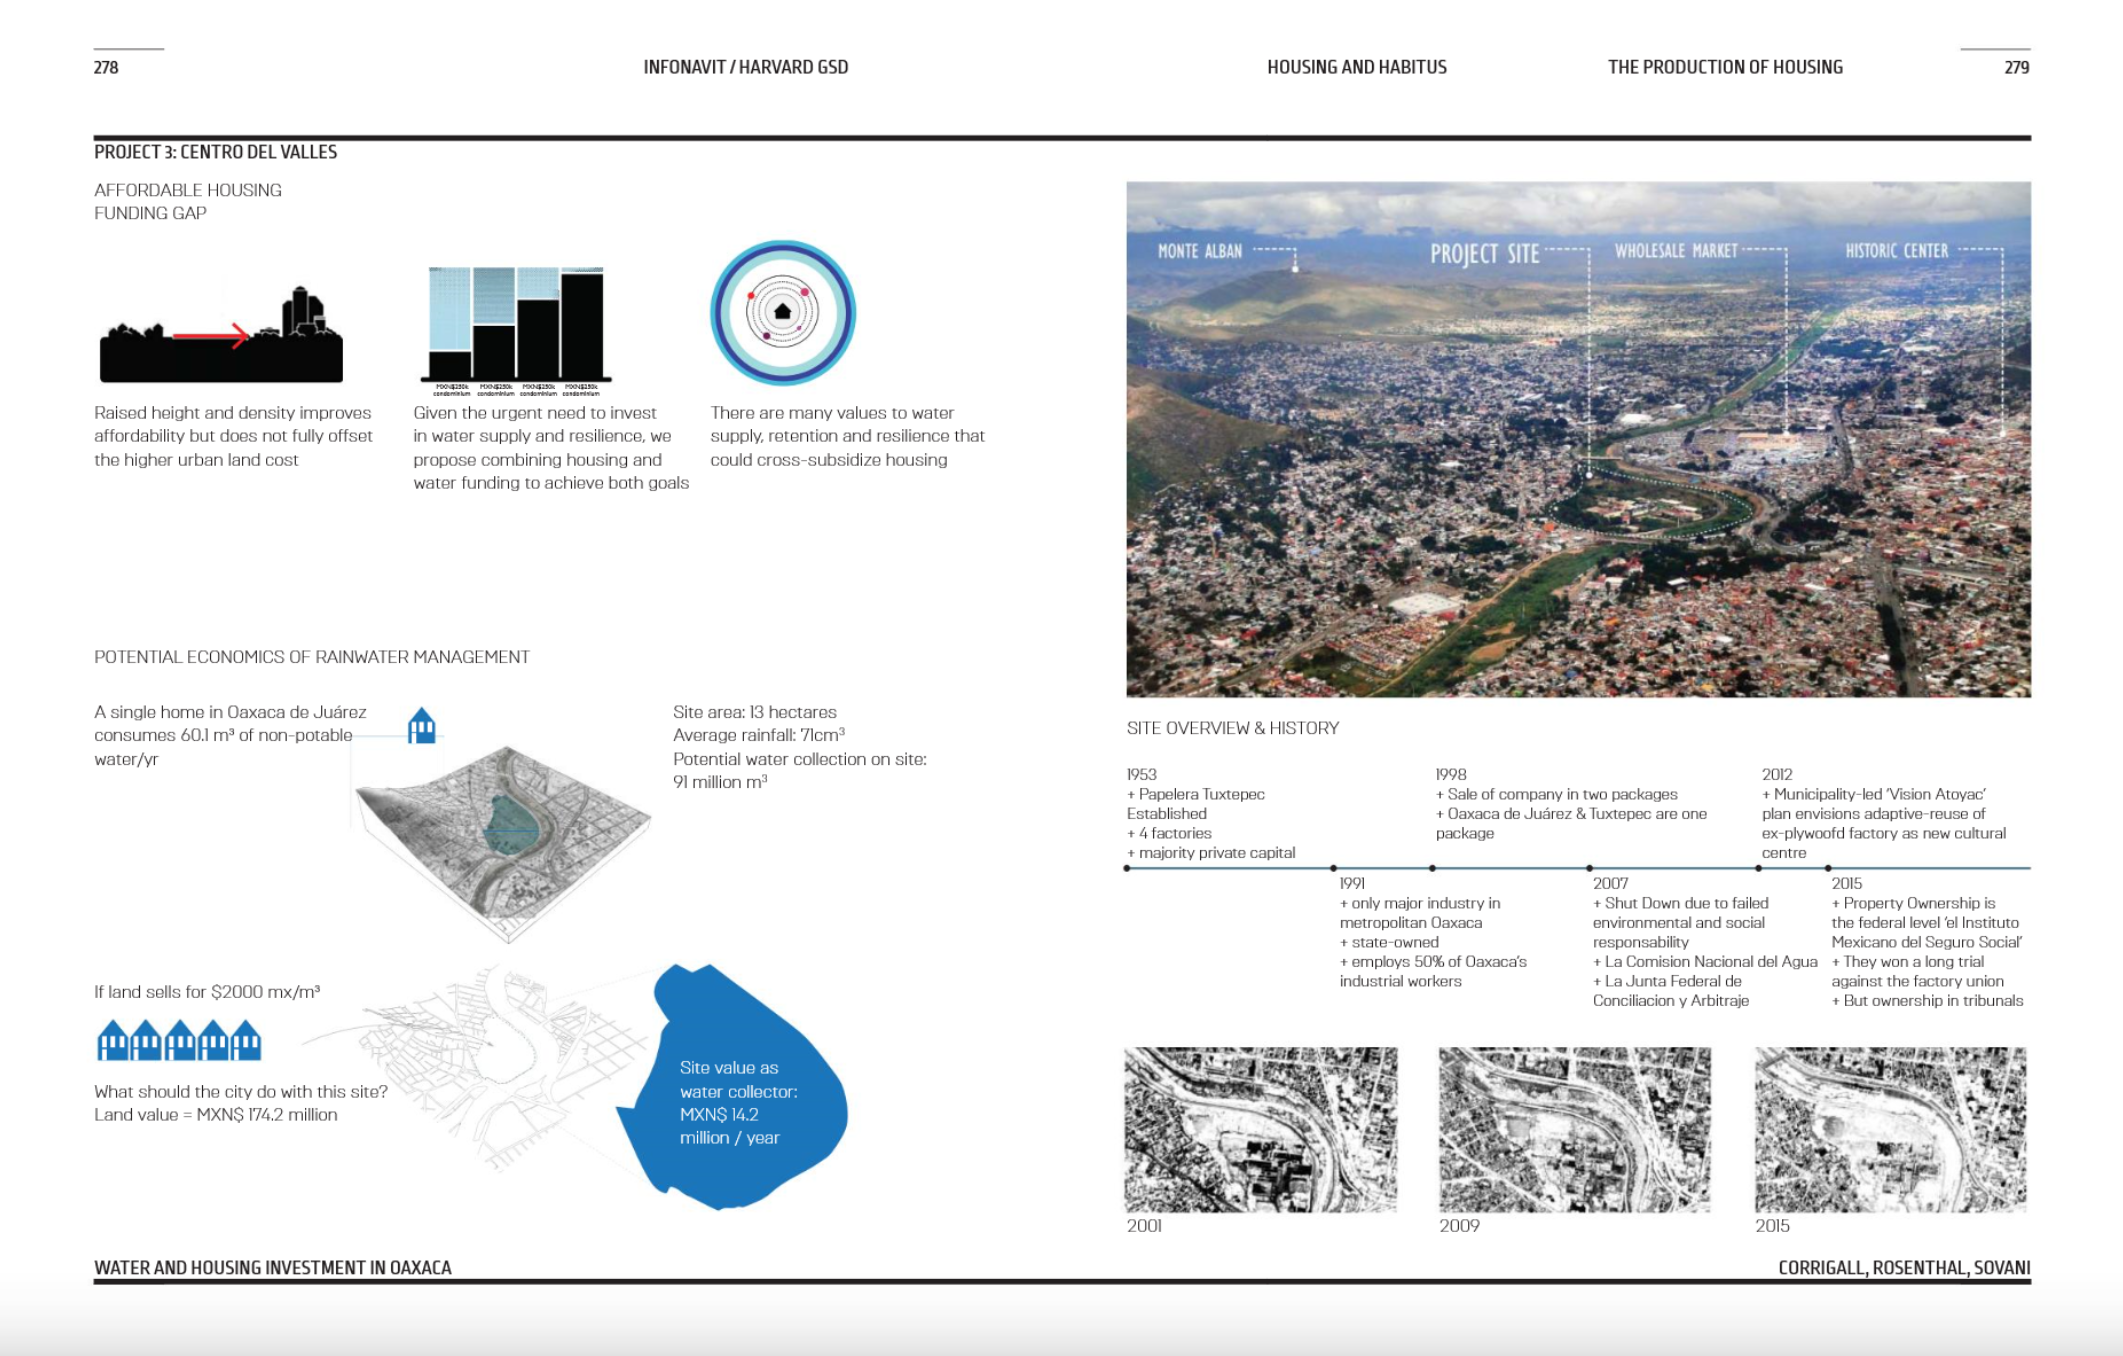Open the 2001 aerial photo thumbnail

click(1260, 1130)
